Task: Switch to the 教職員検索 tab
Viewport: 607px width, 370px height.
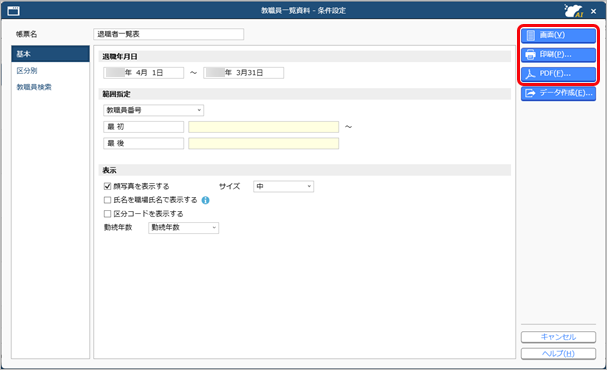Action: 50,87
